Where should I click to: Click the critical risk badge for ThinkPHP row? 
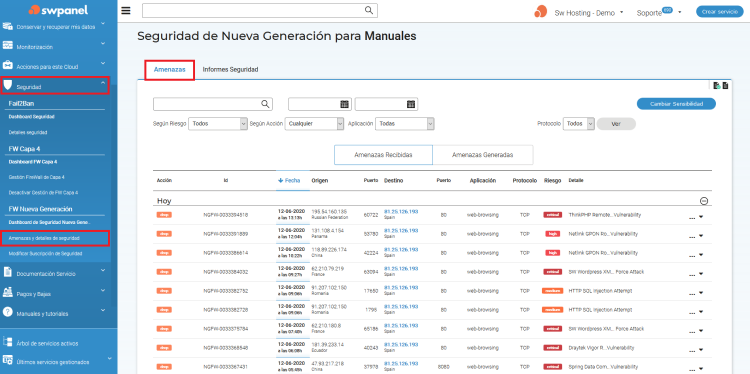[x=552, y=215]
